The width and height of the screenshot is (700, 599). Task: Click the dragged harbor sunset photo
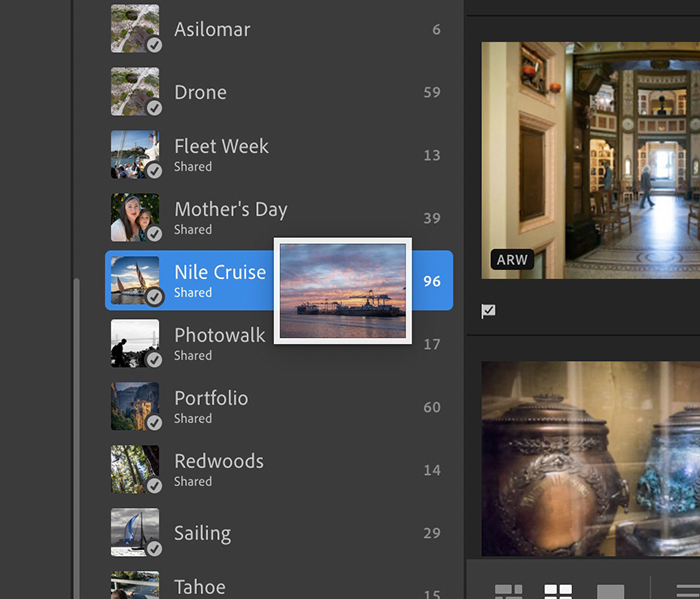click(343, 291)
